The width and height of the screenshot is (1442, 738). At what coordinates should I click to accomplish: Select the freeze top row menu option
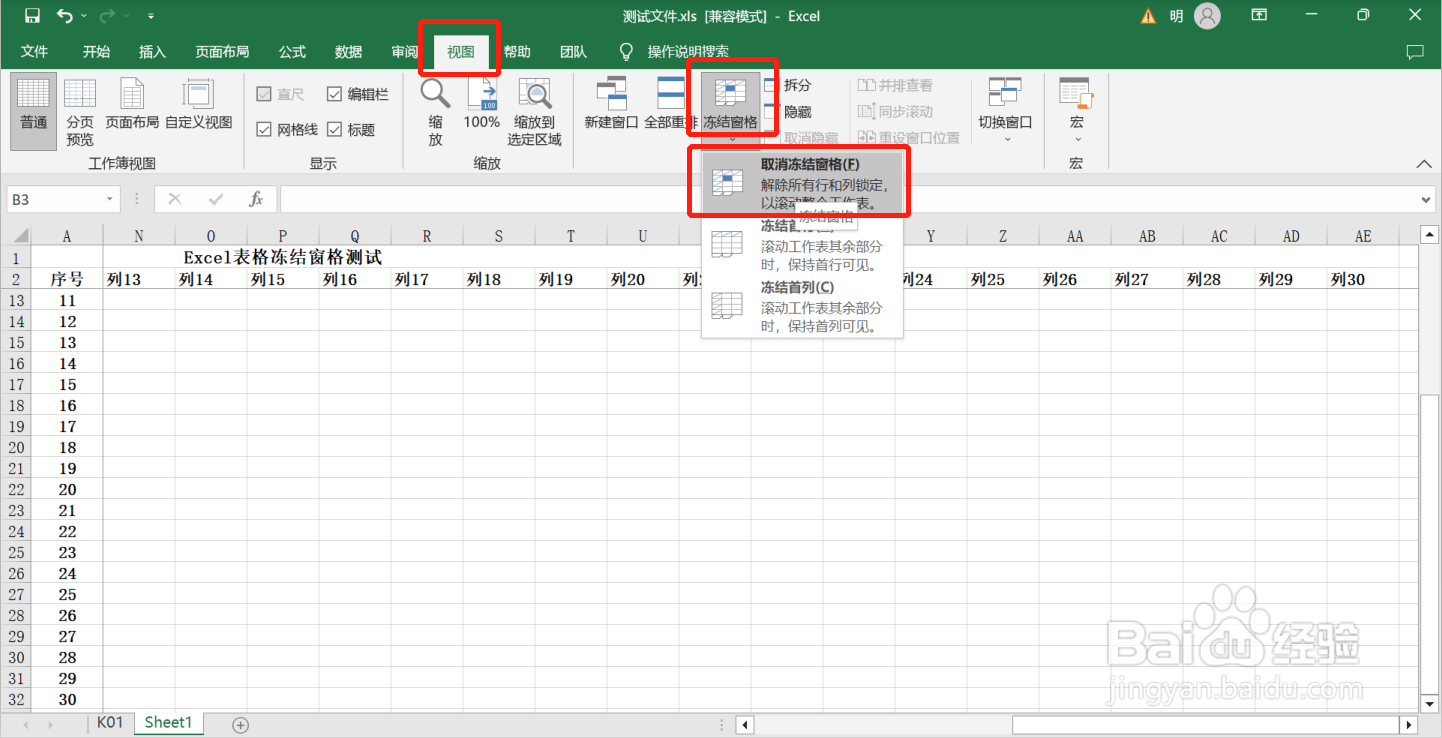803,246
